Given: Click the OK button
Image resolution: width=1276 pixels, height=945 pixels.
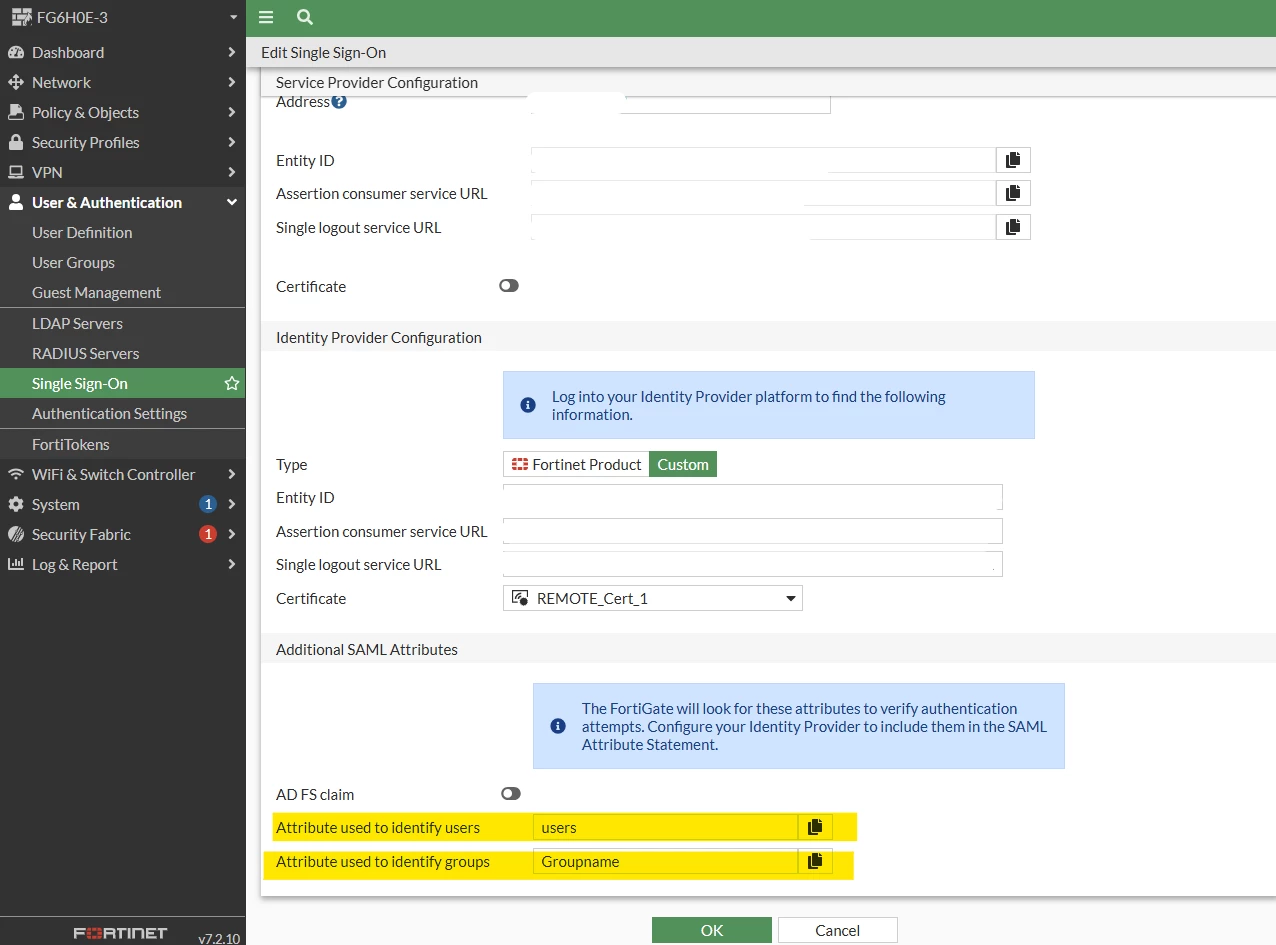Looking at the screenshot, I should pyautogui.click(x=712, y=930).
